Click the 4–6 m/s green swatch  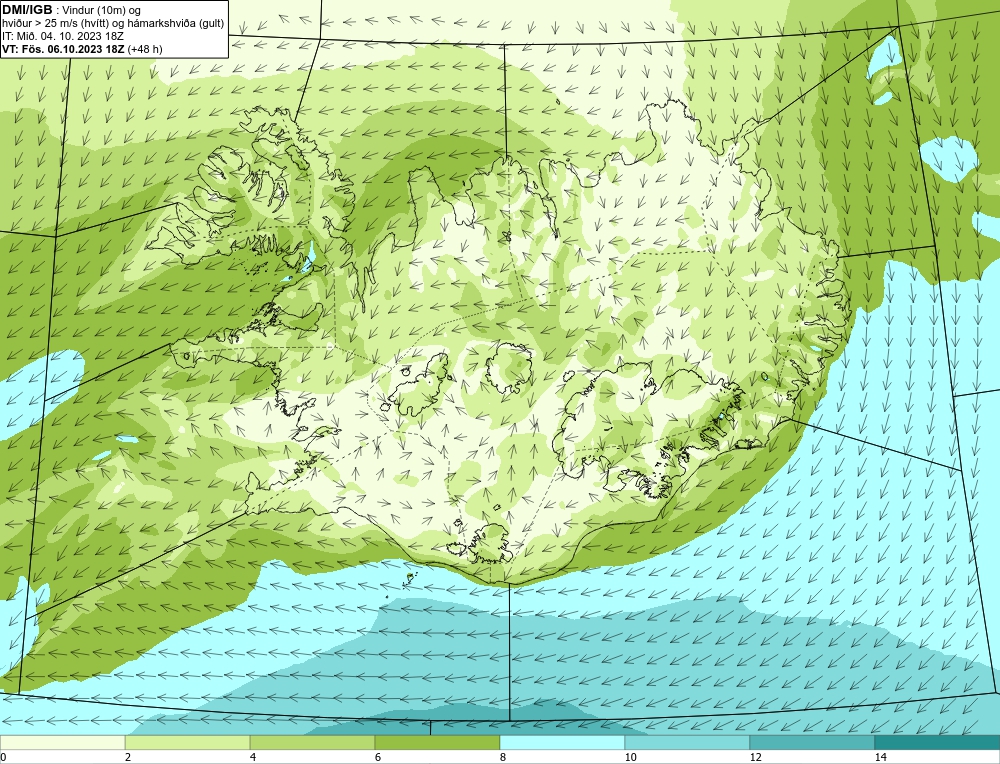click(x=312, y=742)
